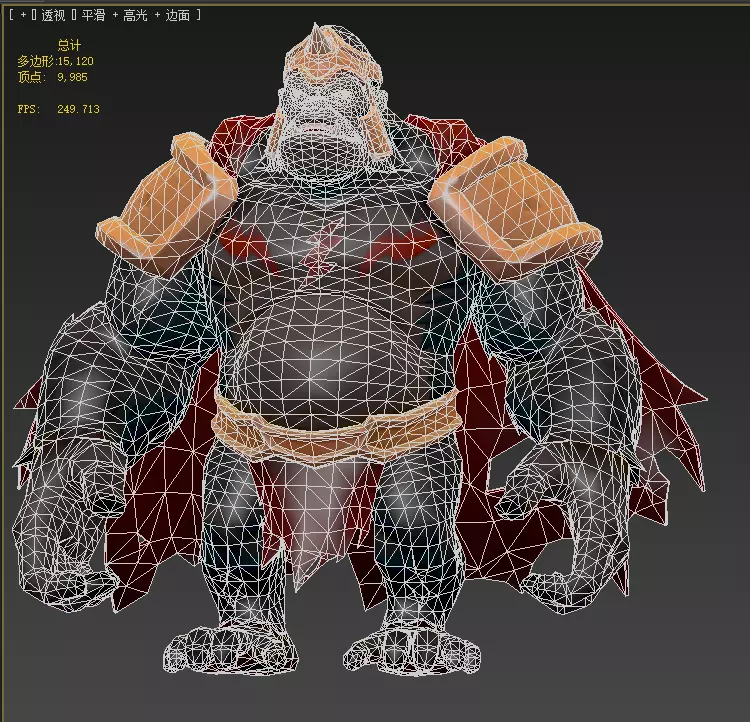Open the 平滑 + 高光 + 边面 shading menu

tap(135, 15)
